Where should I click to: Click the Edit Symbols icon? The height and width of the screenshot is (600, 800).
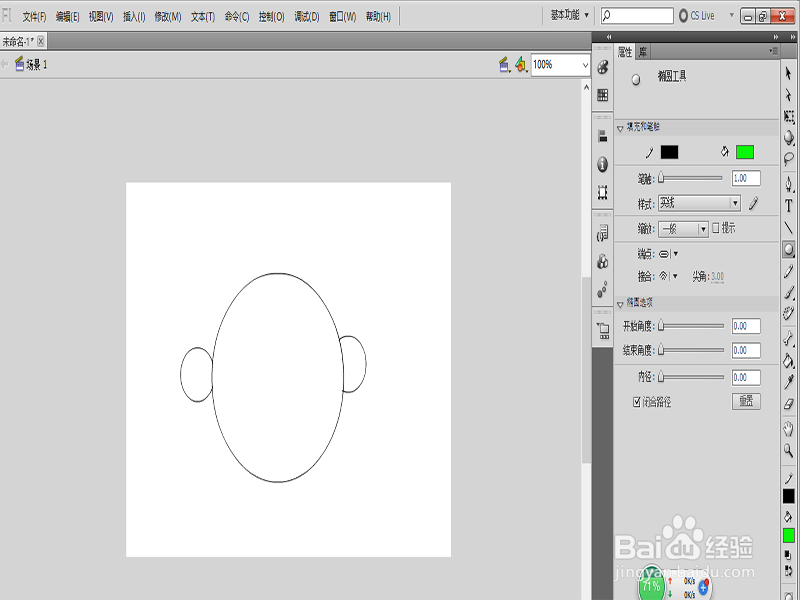point(520,65)
